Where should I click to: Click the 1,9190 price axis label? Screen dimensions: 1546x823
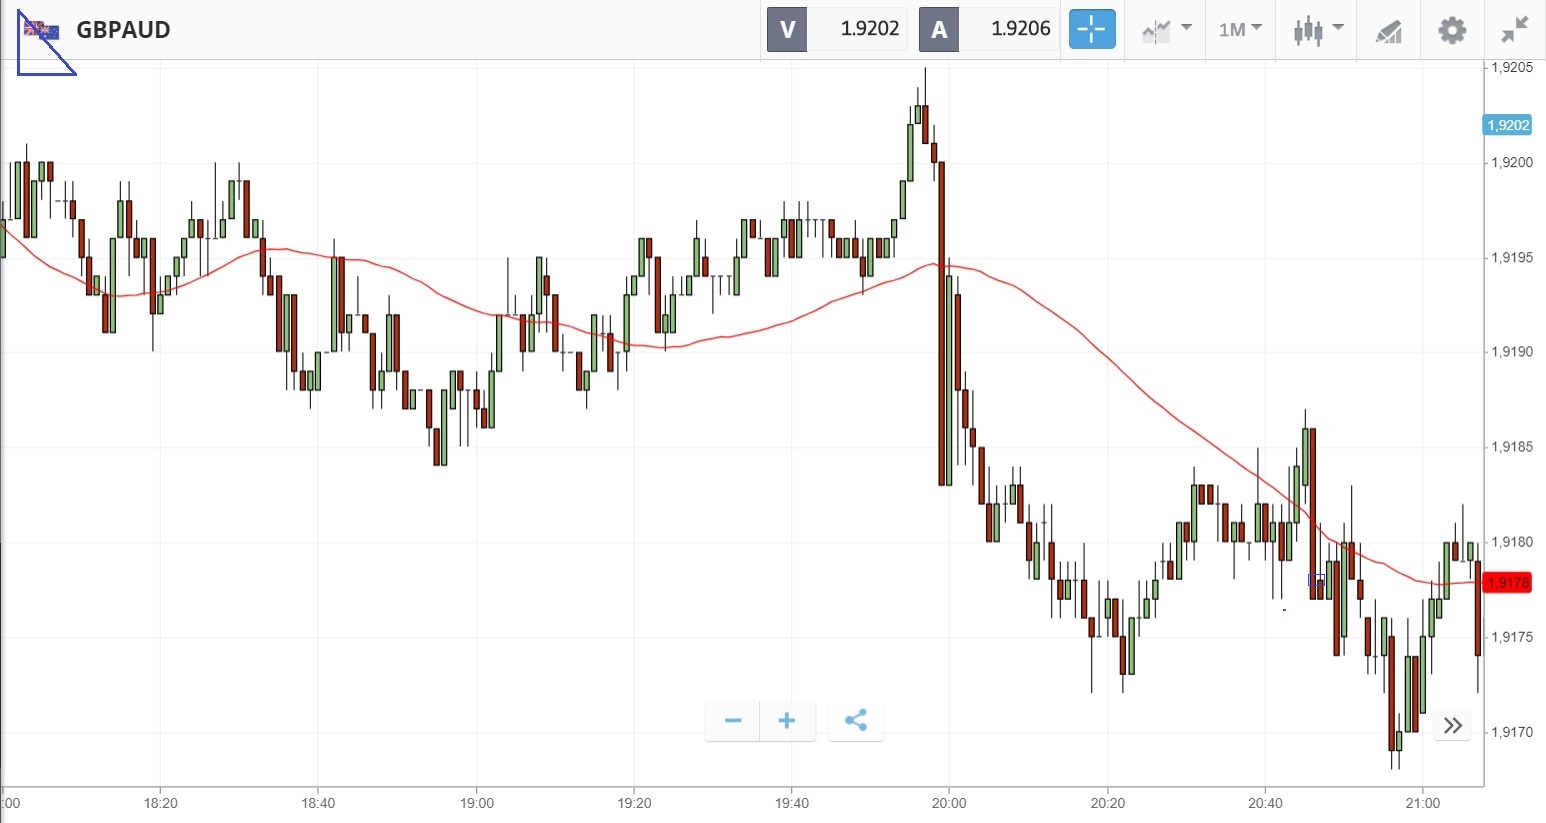(x=1511, y=352)
